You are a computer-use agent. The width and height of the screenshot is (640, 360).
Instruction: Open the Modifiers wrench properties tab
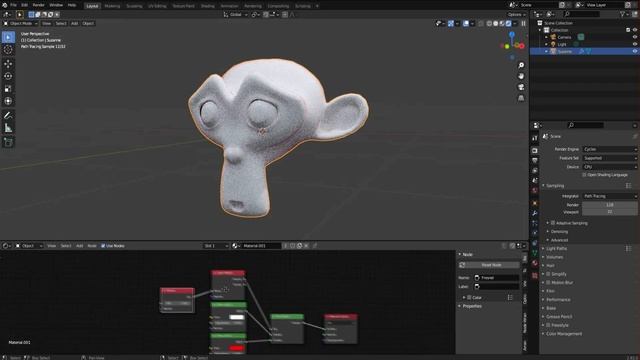pyautogui.click(x=535, y=213)
